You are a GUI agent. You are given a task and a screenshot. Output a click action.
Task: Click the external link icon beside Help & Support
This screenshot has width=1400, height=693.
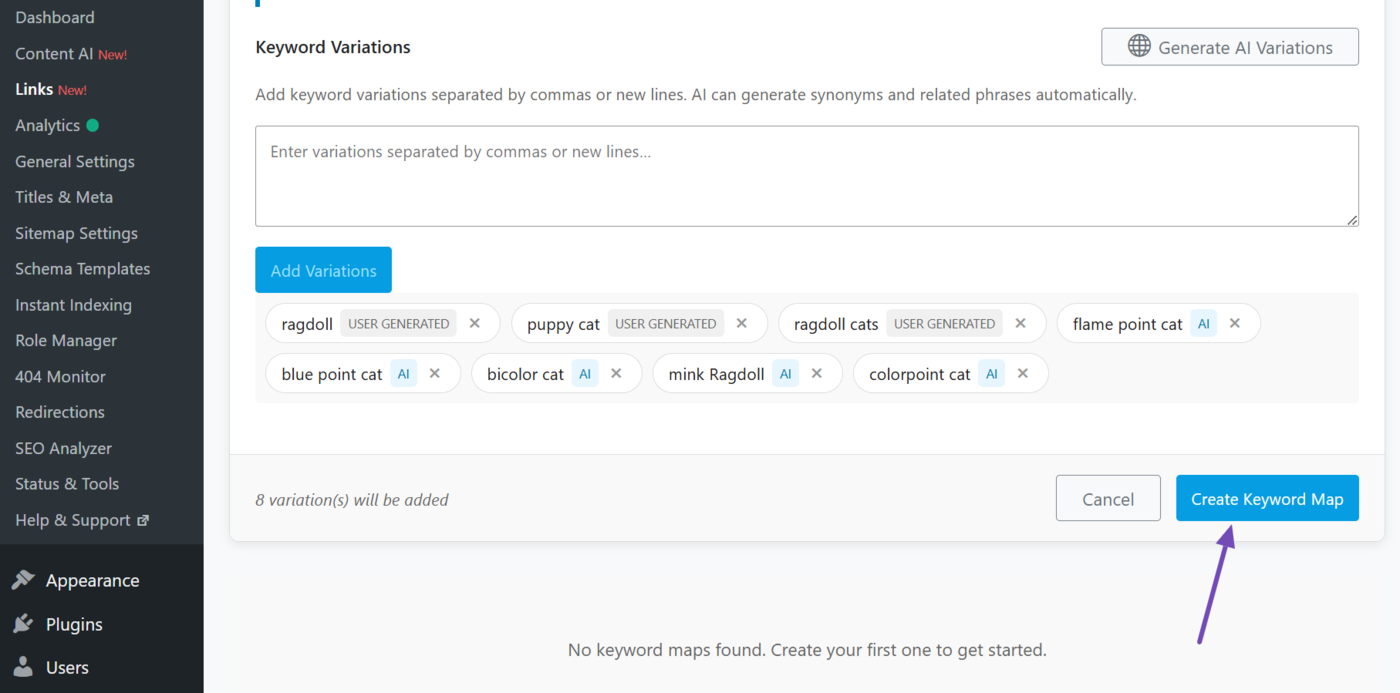coord(143,520)
